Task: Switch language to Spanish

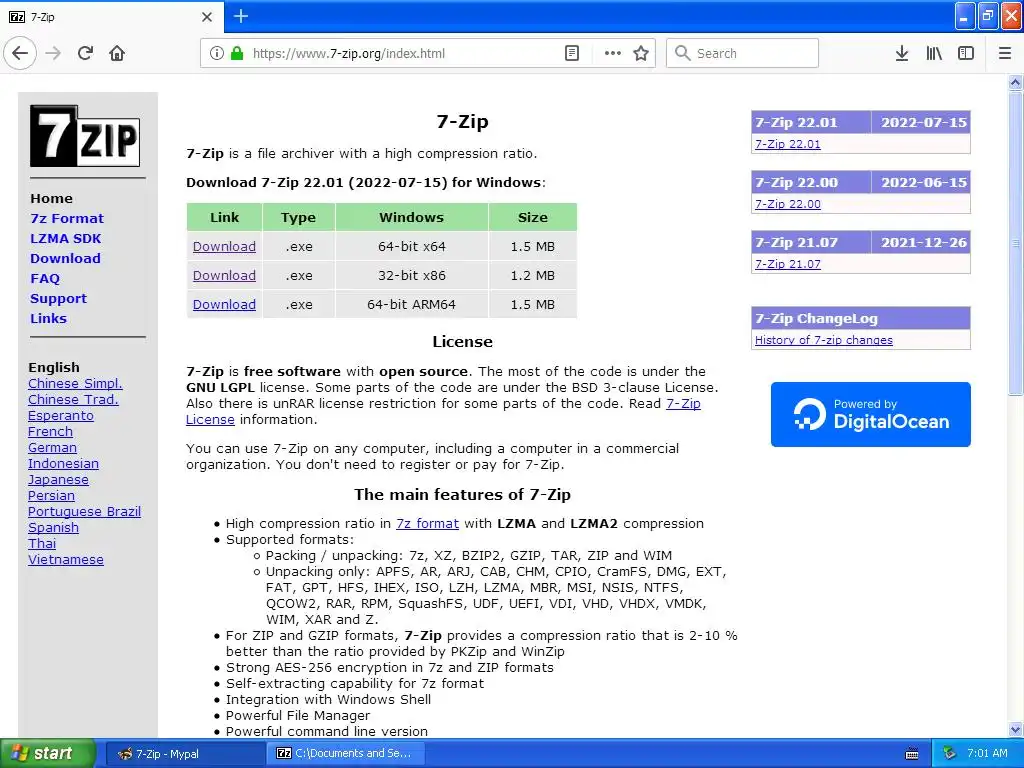Action: (x=54, y=528)
